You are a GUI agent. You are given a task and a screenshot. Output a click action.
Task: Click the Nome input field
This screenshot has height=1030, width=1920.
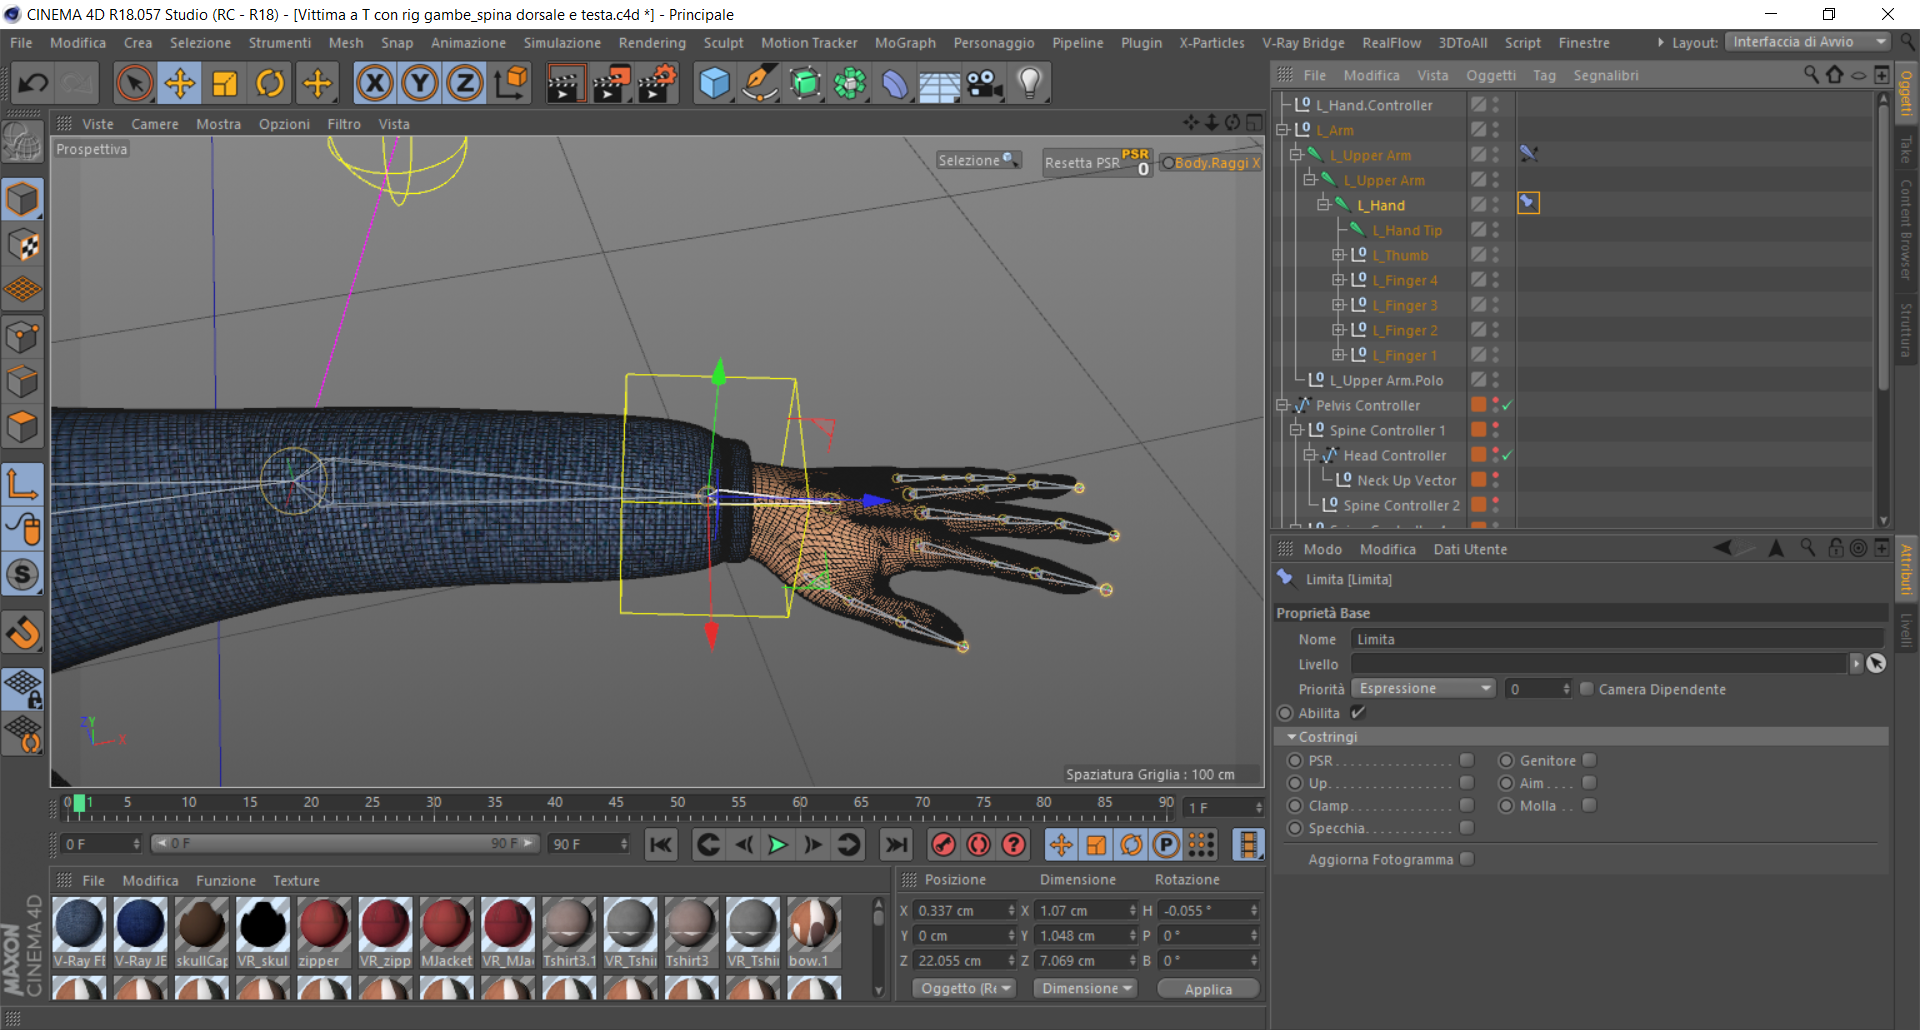1617,640
